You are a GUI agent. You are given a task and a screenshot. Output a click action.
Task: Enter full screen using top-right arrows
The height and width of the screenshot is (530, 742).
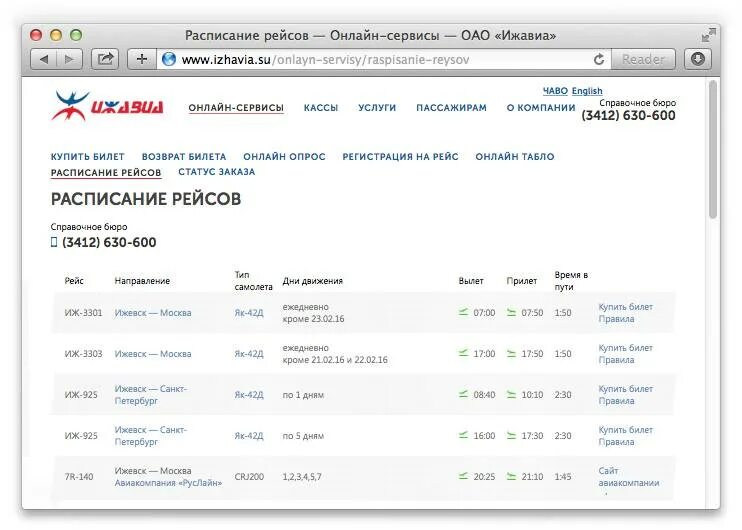pos(708,35)
